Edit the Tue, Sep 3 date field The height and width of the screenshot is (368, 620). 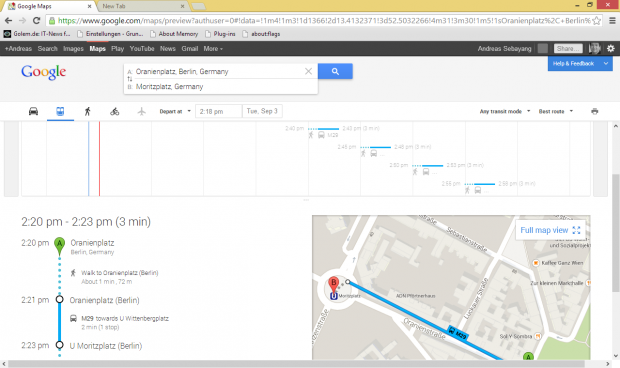[x=262, y=111]
